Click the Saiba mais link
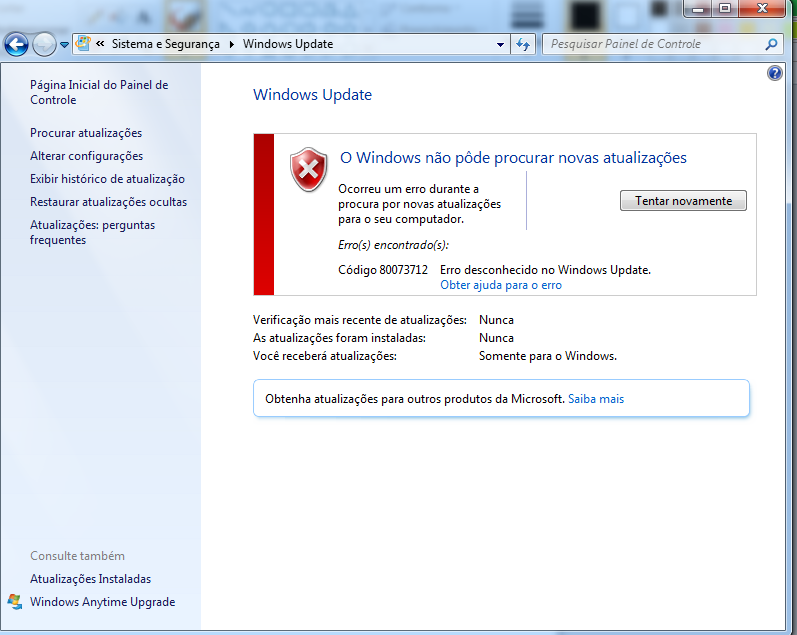 [x=596, y=399]
